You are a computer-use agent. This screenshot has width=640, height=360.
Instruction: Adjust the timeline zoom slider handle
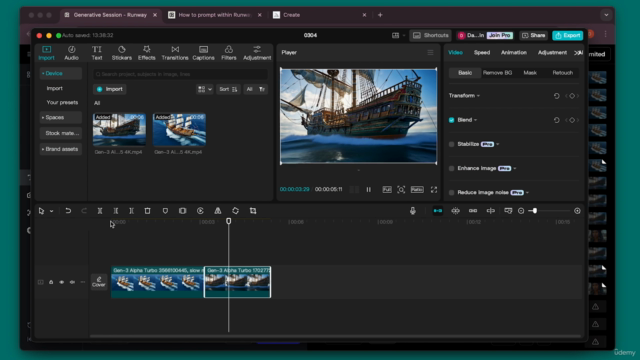[534, 211]
